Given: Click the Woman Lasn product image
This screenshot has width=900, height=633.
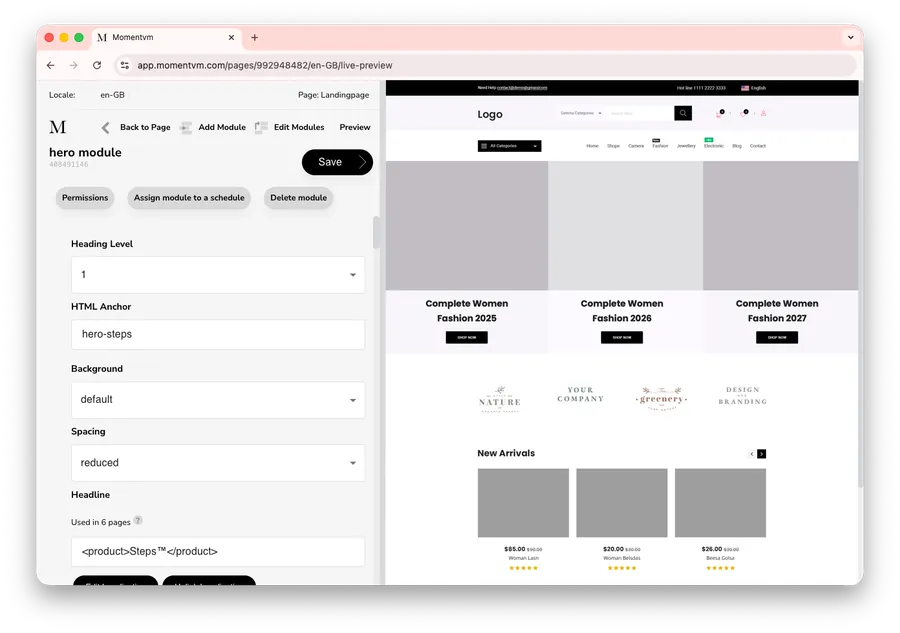Looking at the screenshot, I should 523,503.
